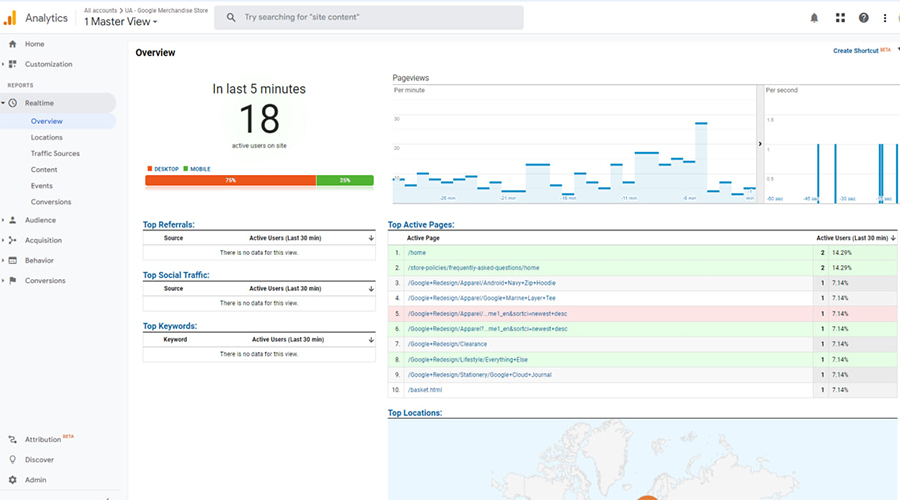The image size is (900, 500).
Task: Open the Google+Redesign/Clearance page link
Action: coord(447,344)
